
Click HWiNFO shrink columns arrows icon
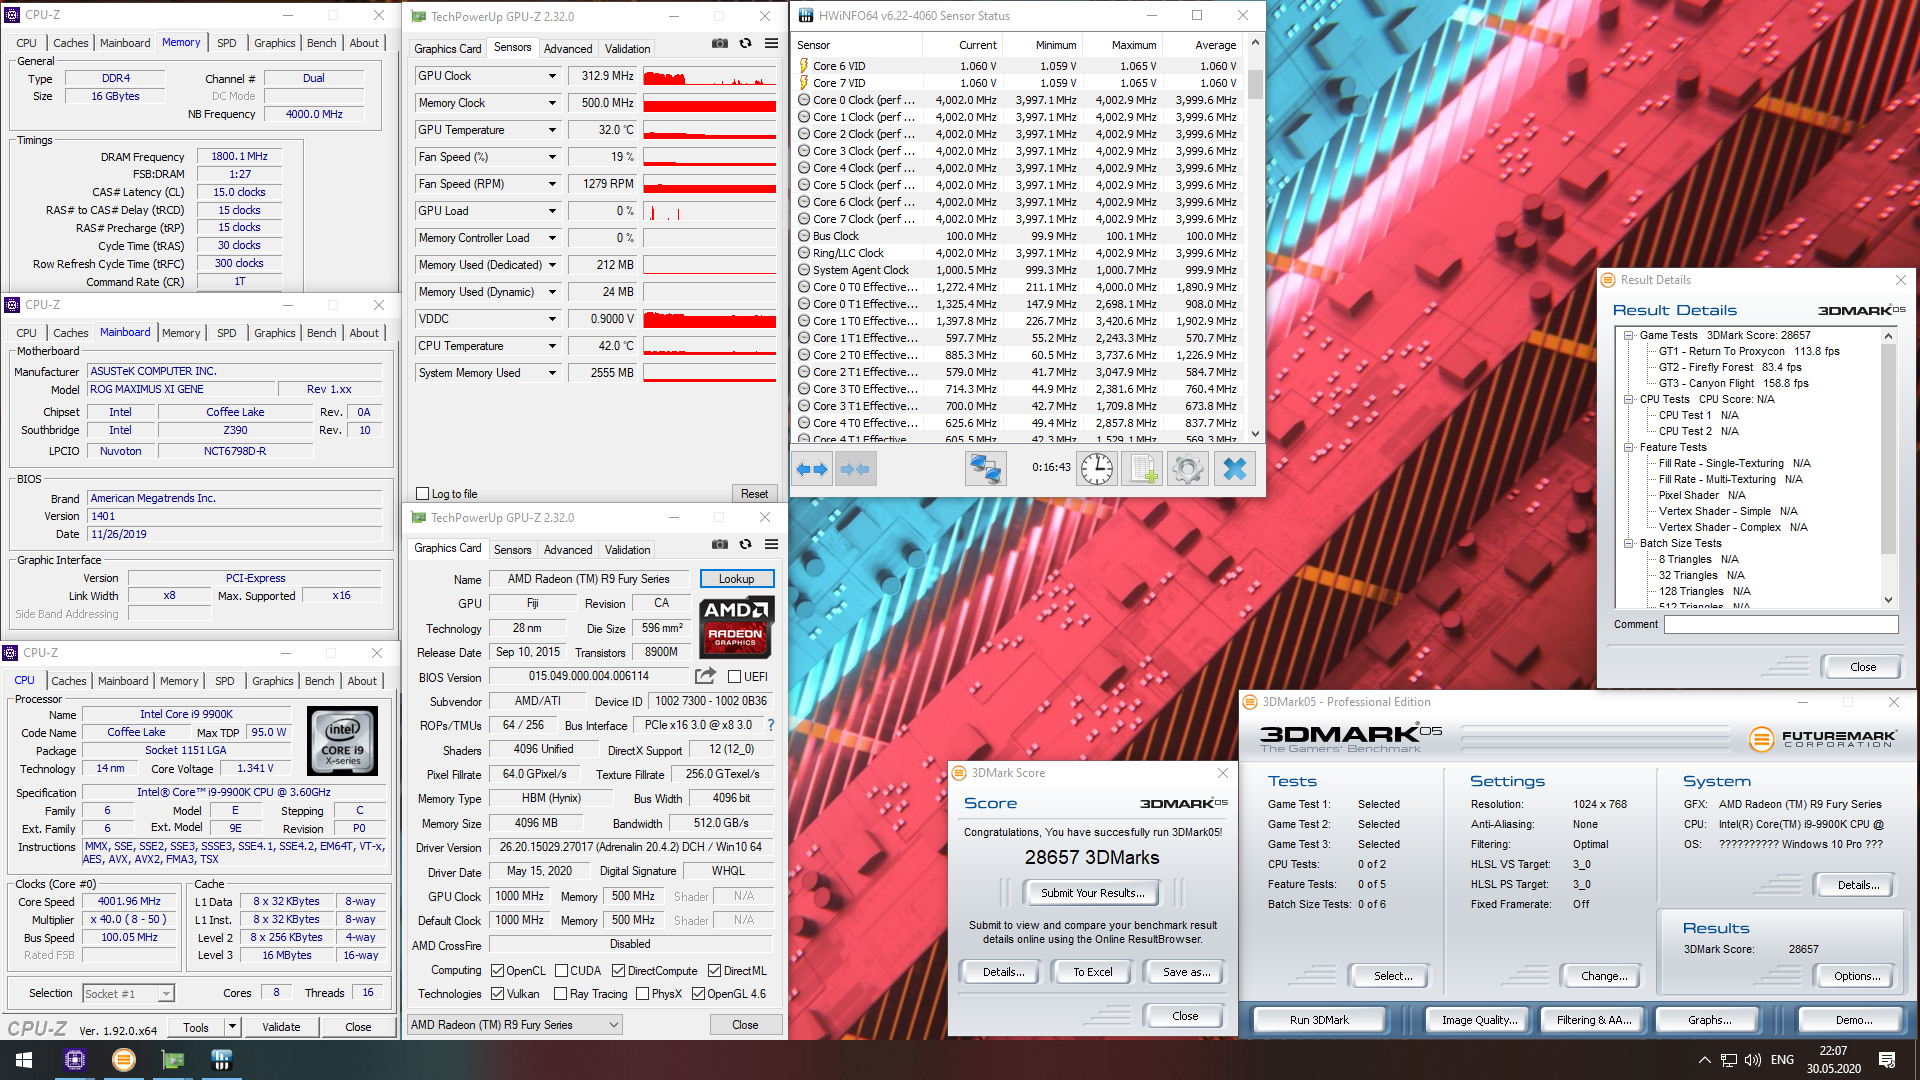click(x=855, y=469)
